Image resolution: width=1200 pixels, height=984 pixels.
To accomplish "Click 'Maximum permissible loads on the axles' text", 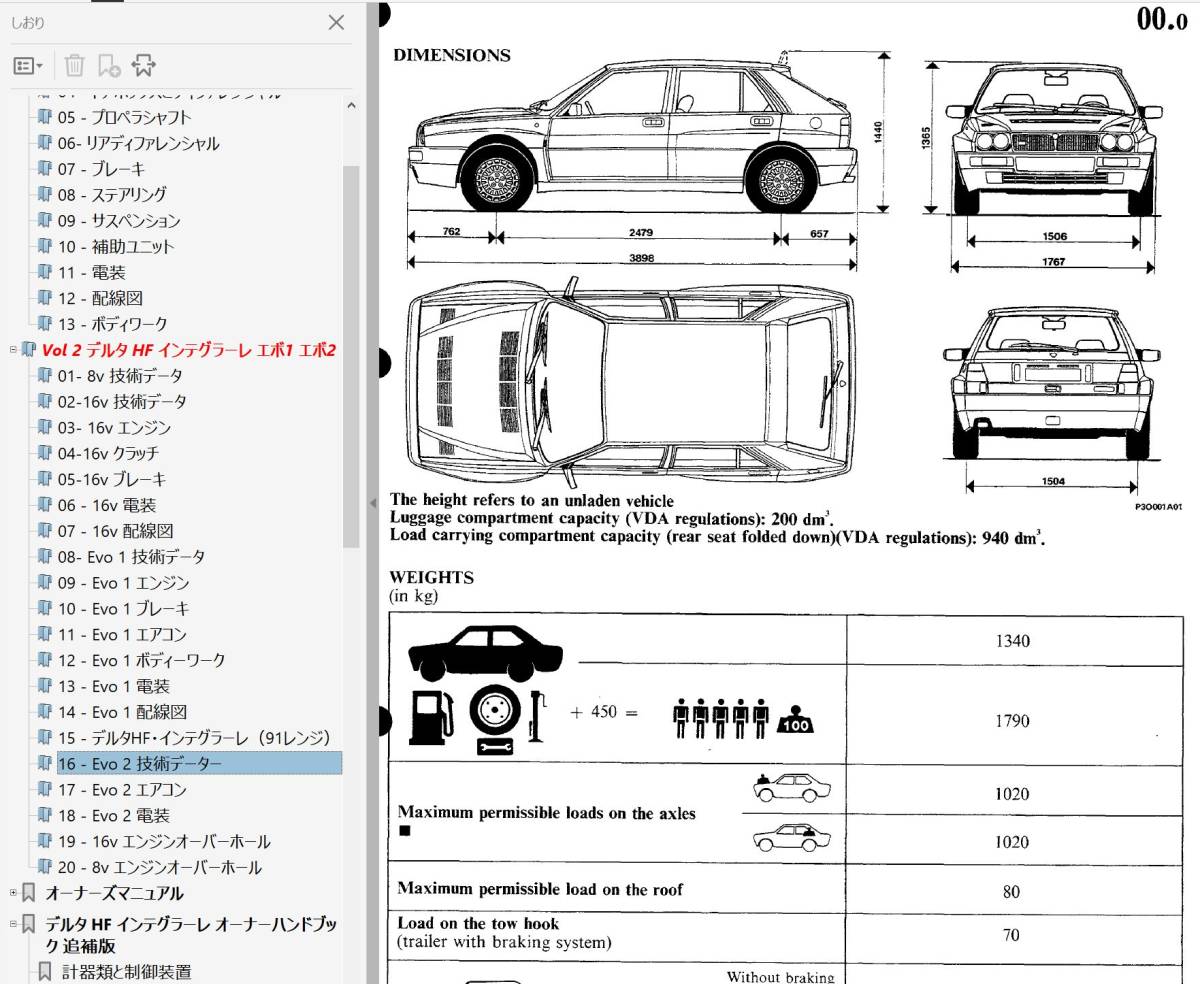I will pos(547,813).
